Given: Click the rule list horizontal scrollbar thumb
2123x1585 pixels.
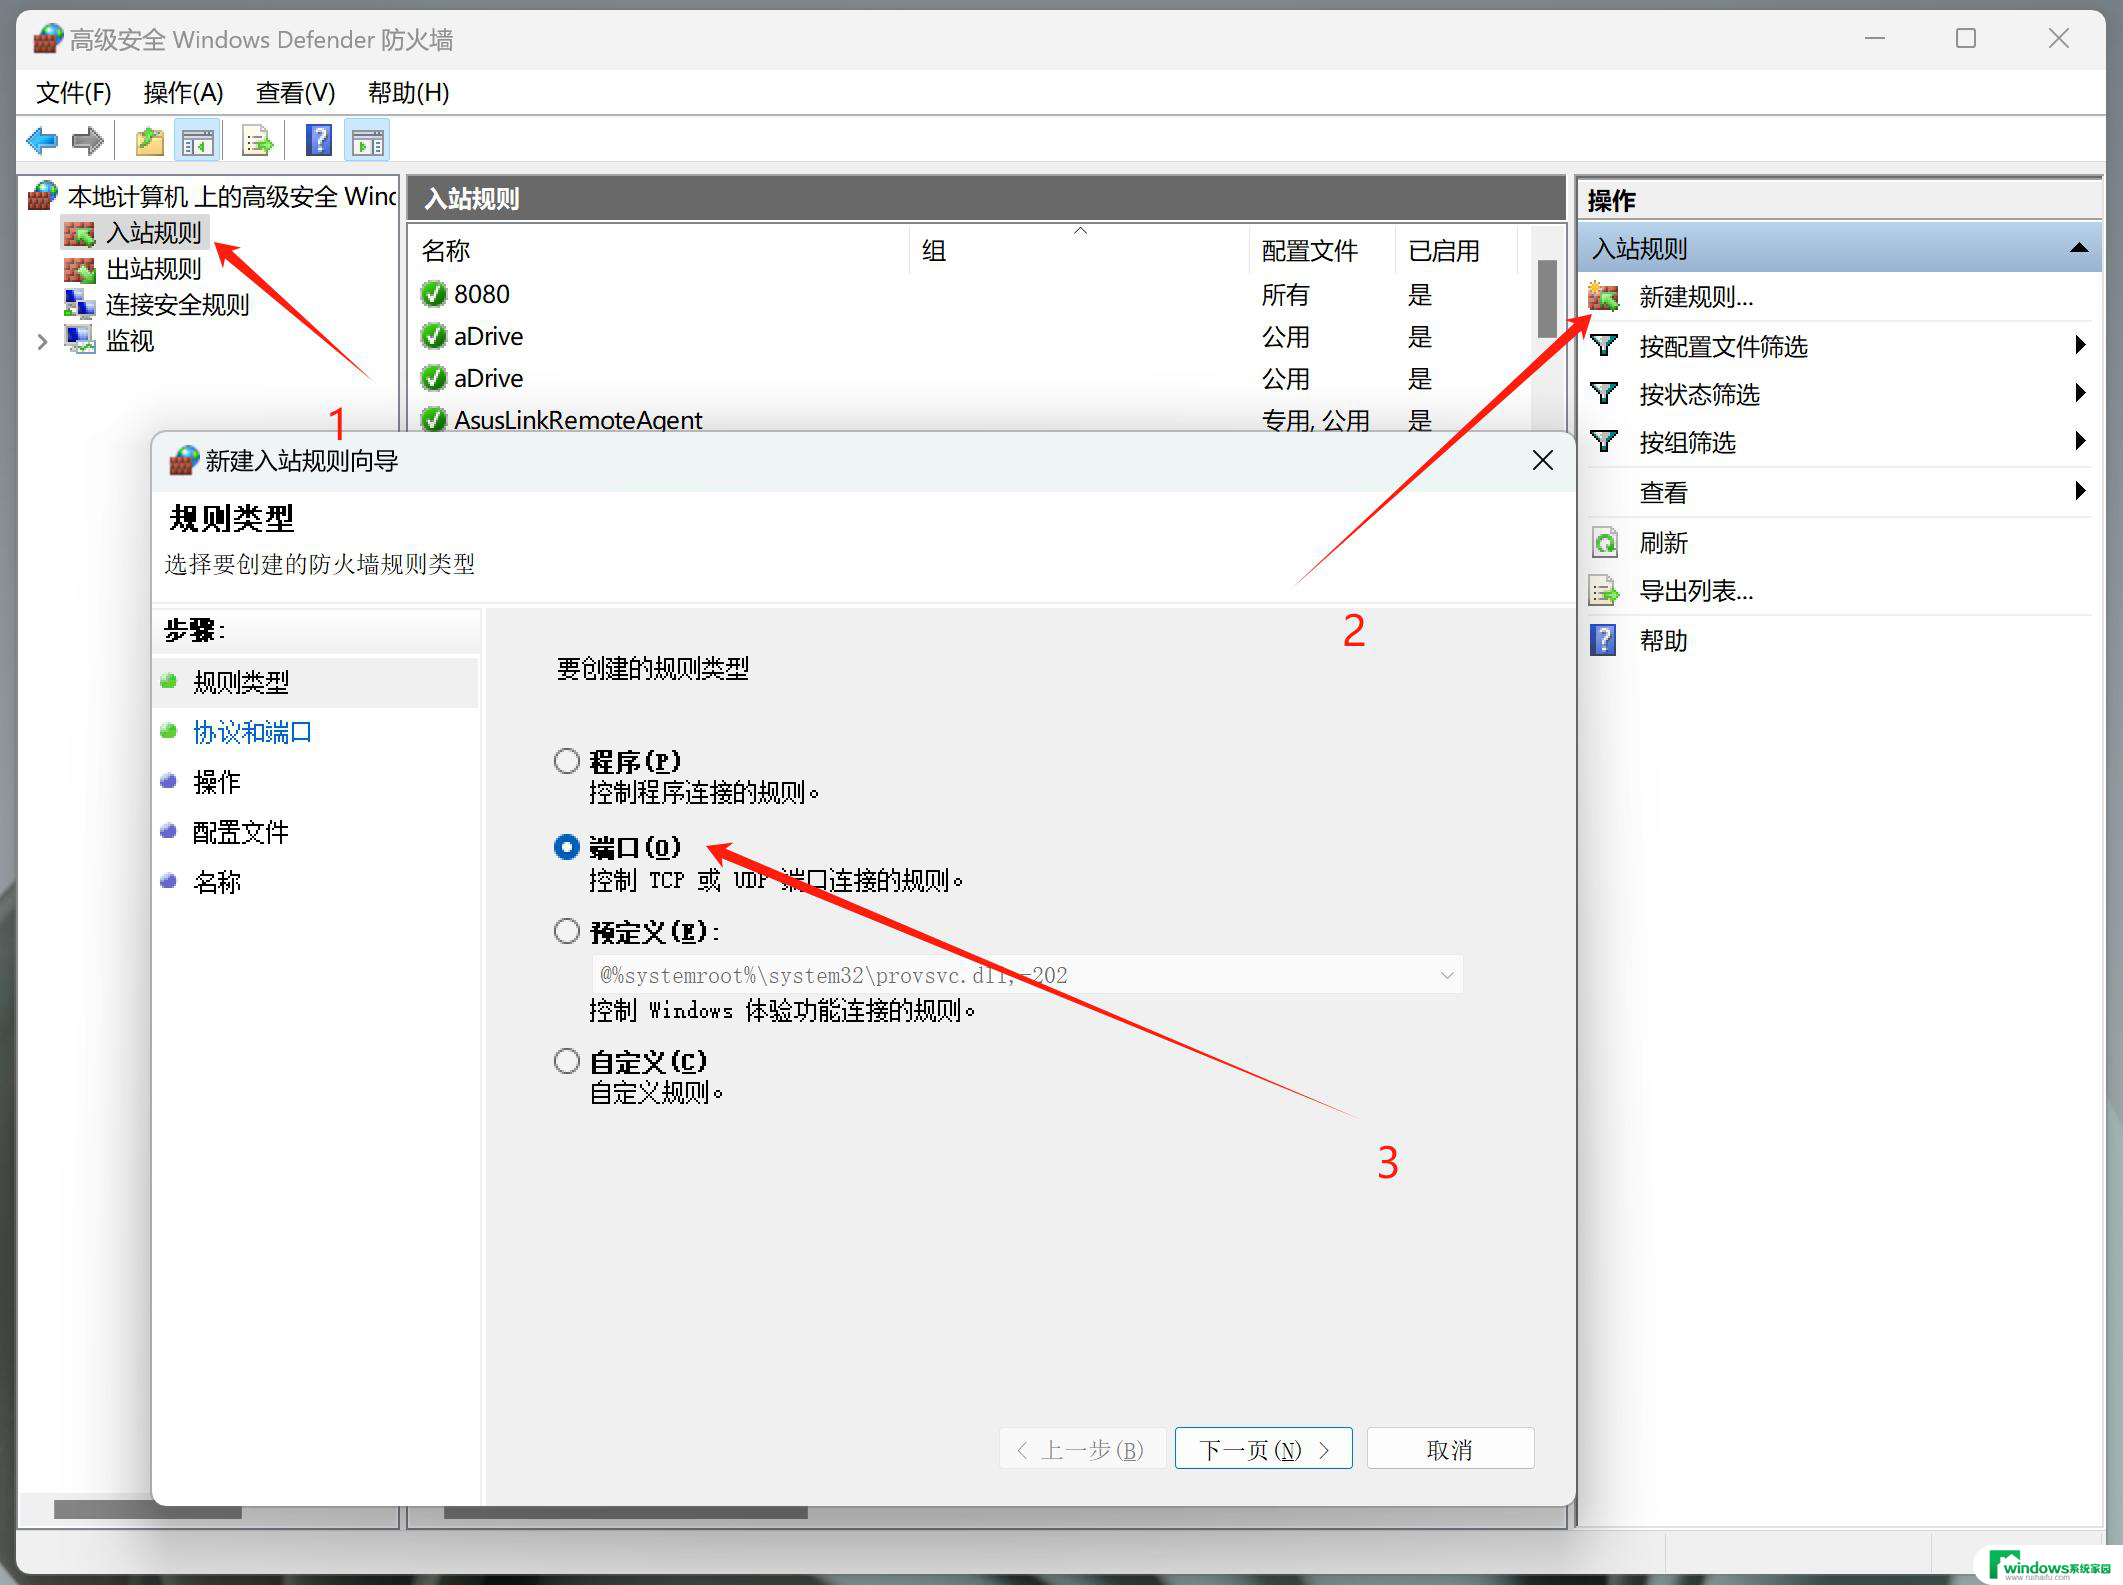Looking at the screenshot, I should point(625,1513).
